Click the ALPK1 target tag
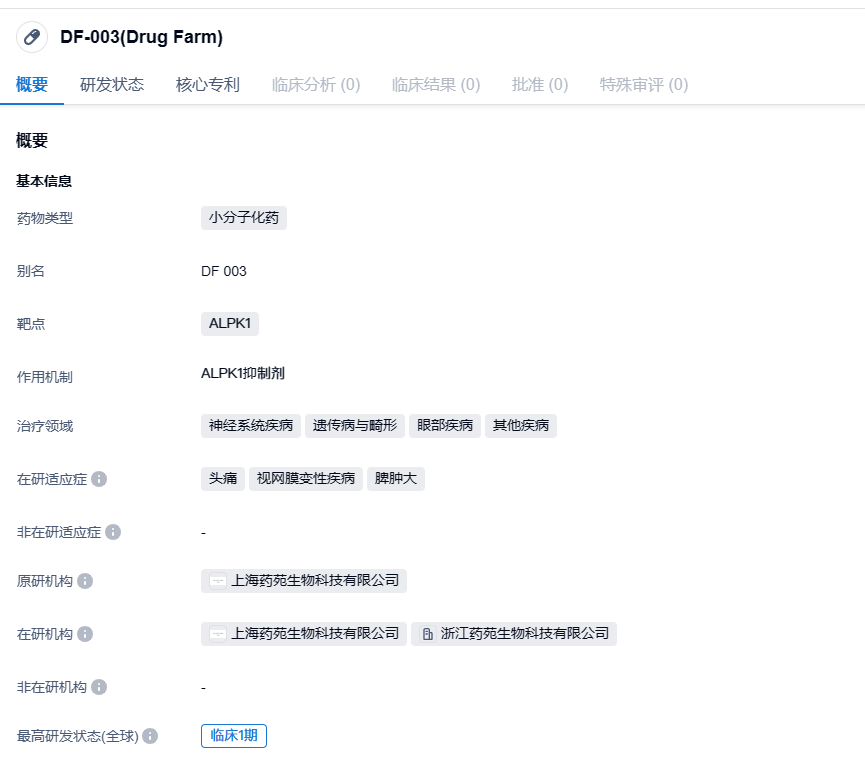Screen dimensions: 865x772 pyautogui.click(x=230, y=323)
